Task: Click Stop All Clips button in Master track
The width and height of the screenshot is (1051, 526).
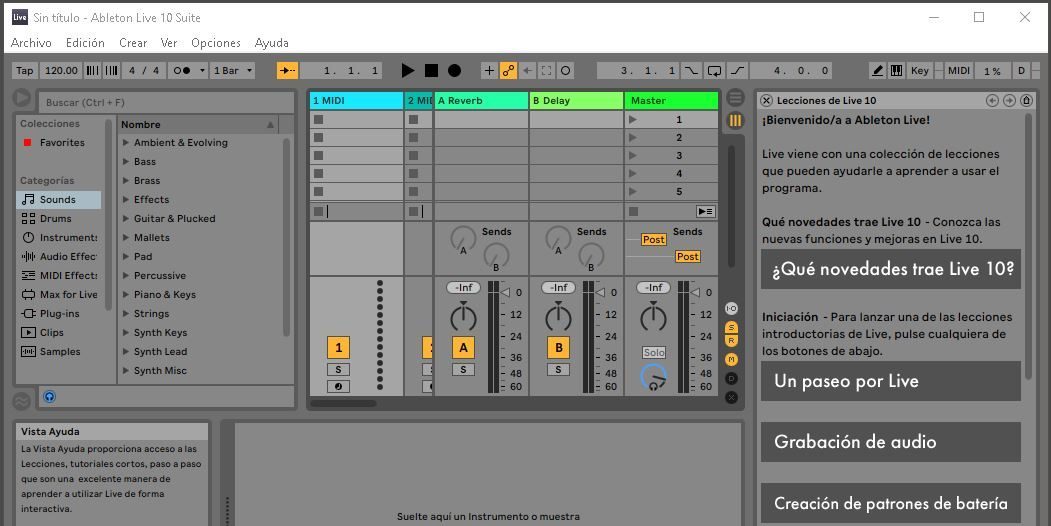Action: (x=633, y=212)
